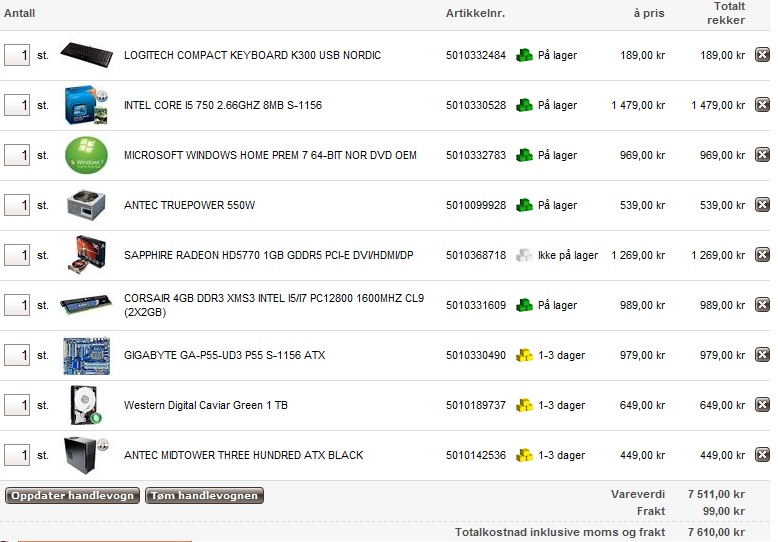Open Western Digital Caviar Green 1 TB link
Screen dimensions: 778x542
tap(206, 406)
